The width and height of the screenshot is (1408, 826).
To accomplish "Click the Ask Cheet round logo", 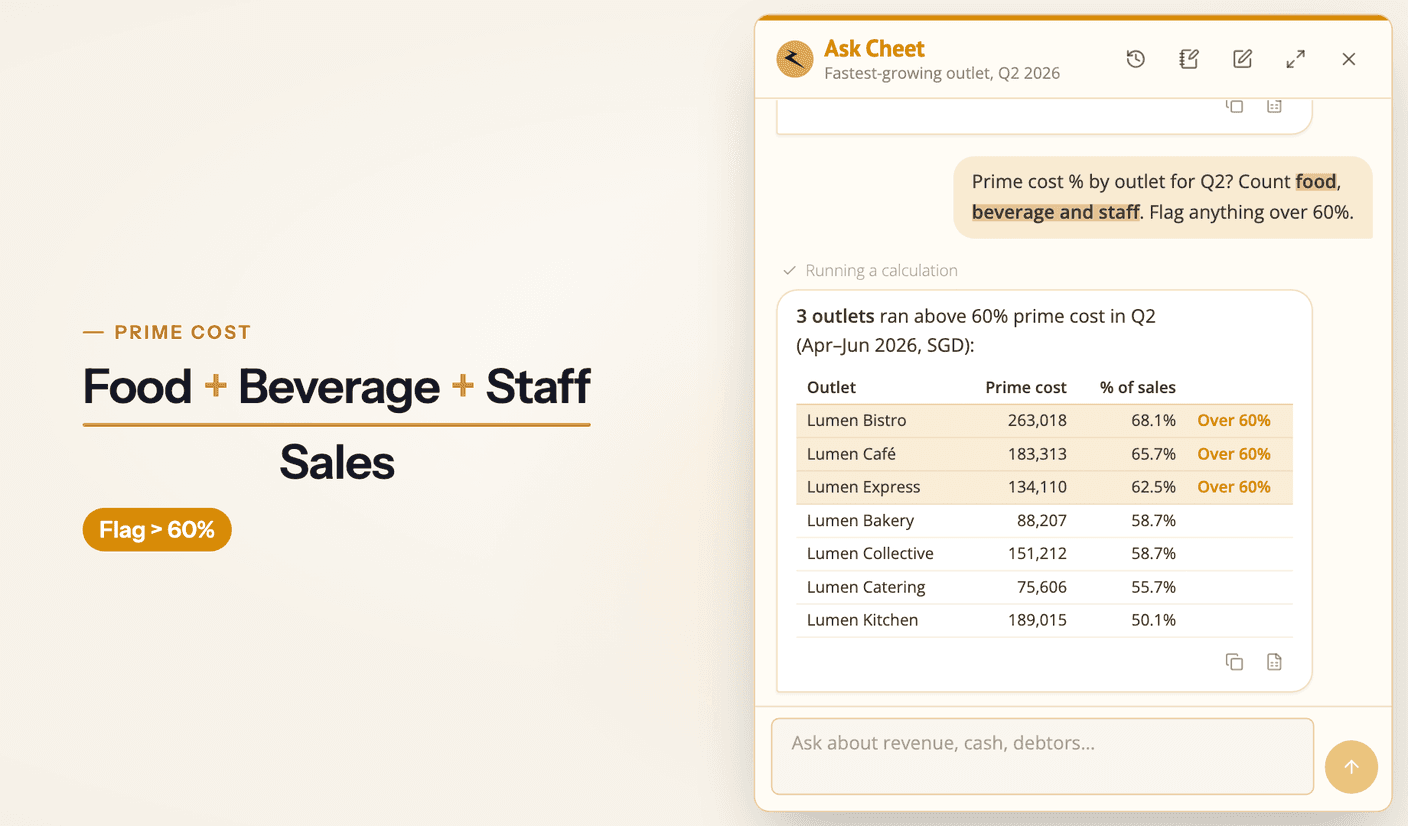I will click(795, 59).
